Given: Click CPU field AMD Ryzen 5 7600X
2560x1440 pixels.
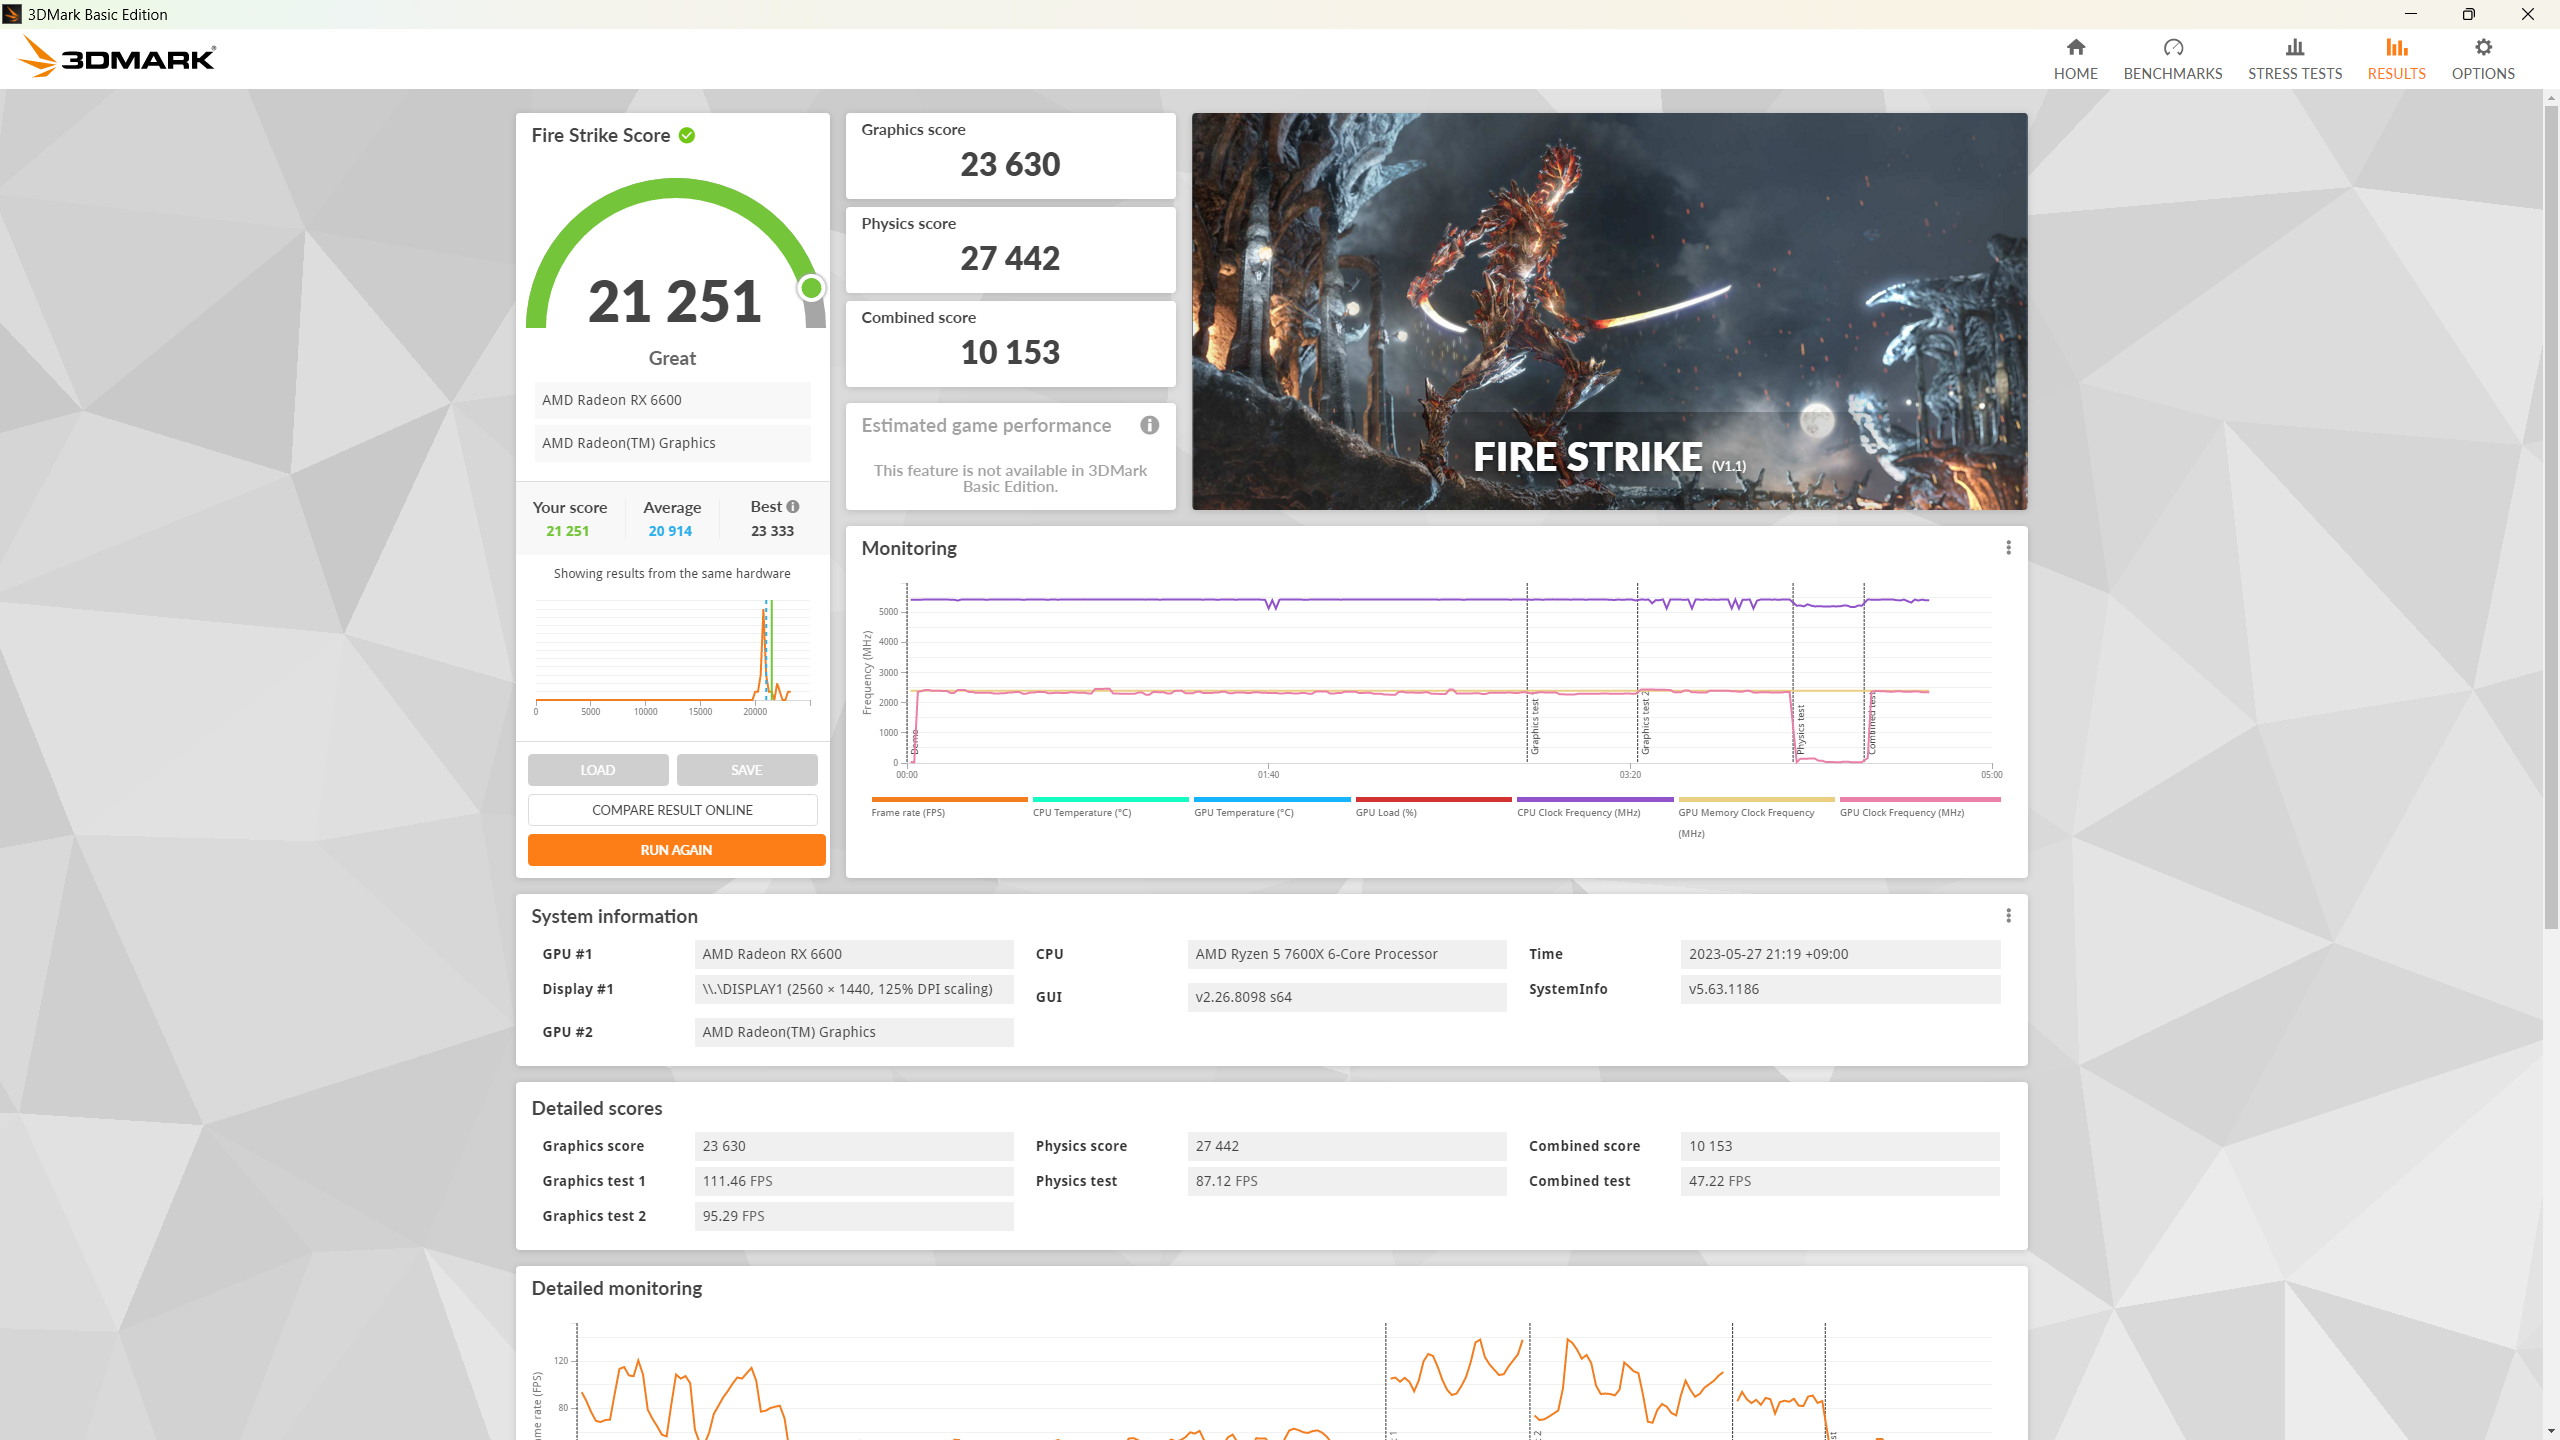Looking at the screenshot, I should (1347, 954).
